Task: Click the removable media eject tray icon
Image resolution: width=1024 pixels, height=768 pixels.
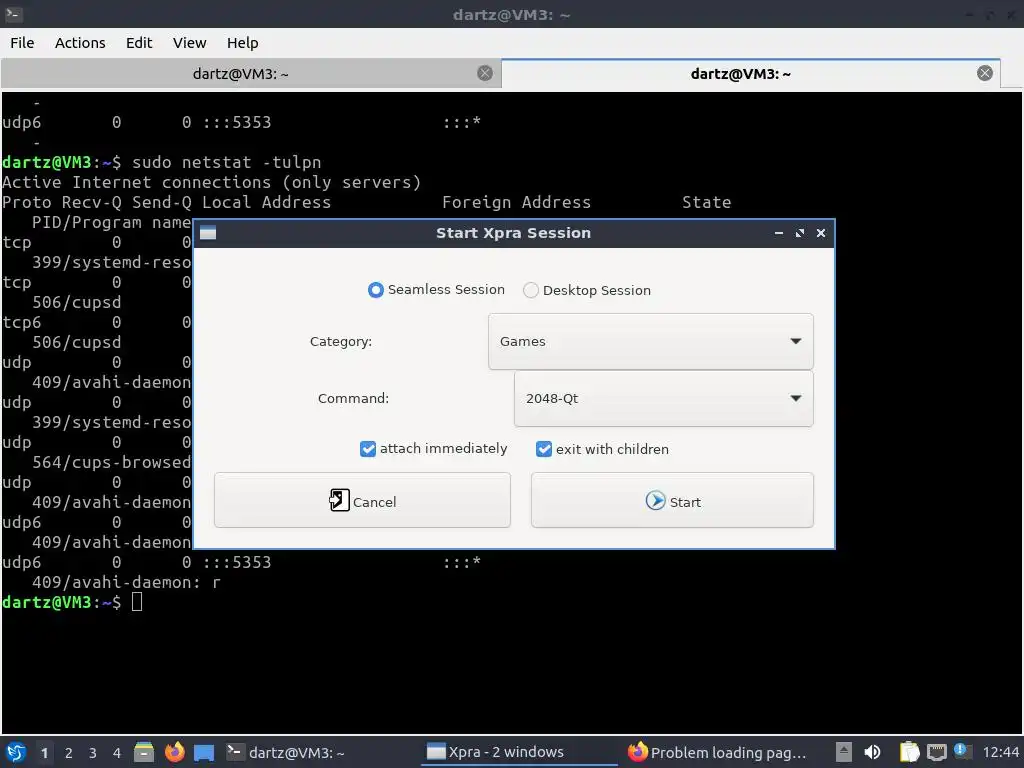Action: pos(844,752)
